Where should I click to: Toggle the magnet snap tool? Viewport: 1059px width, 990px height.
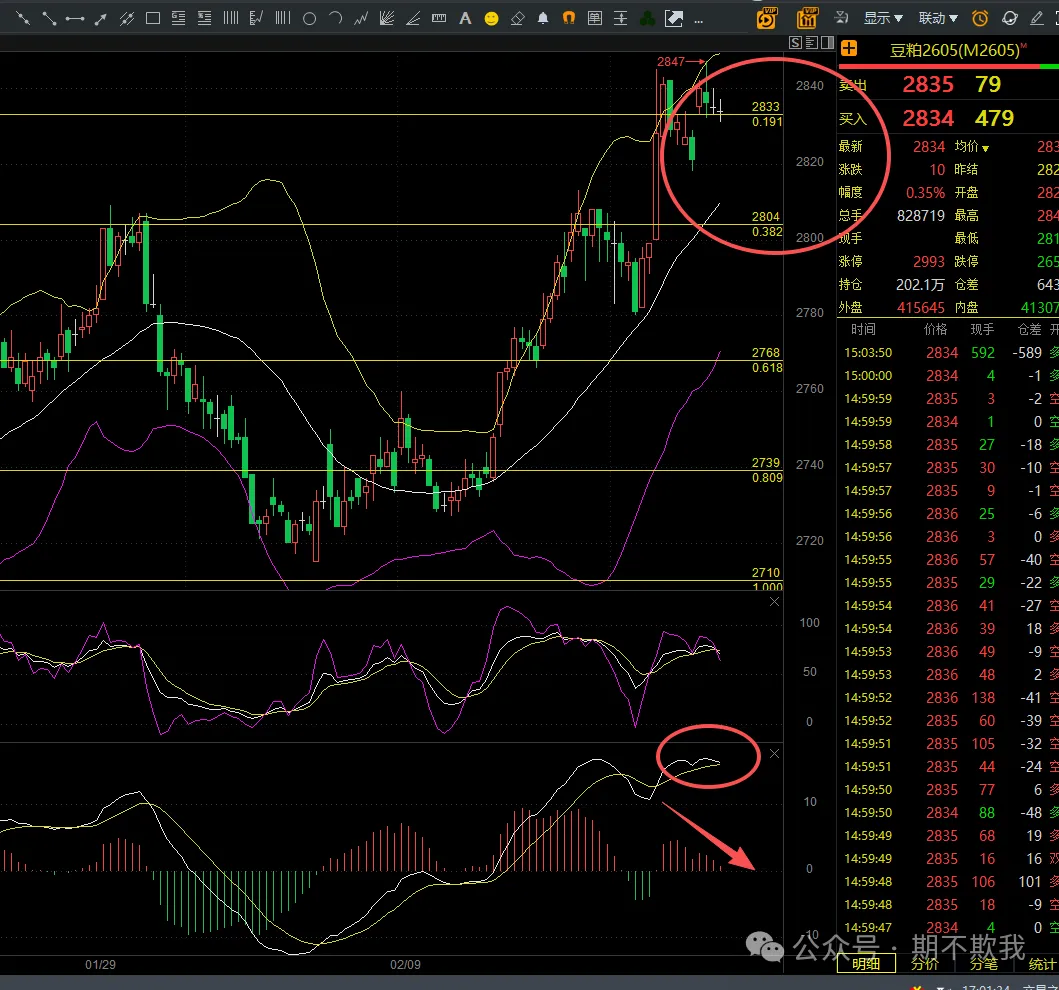[x=569, y=19]
